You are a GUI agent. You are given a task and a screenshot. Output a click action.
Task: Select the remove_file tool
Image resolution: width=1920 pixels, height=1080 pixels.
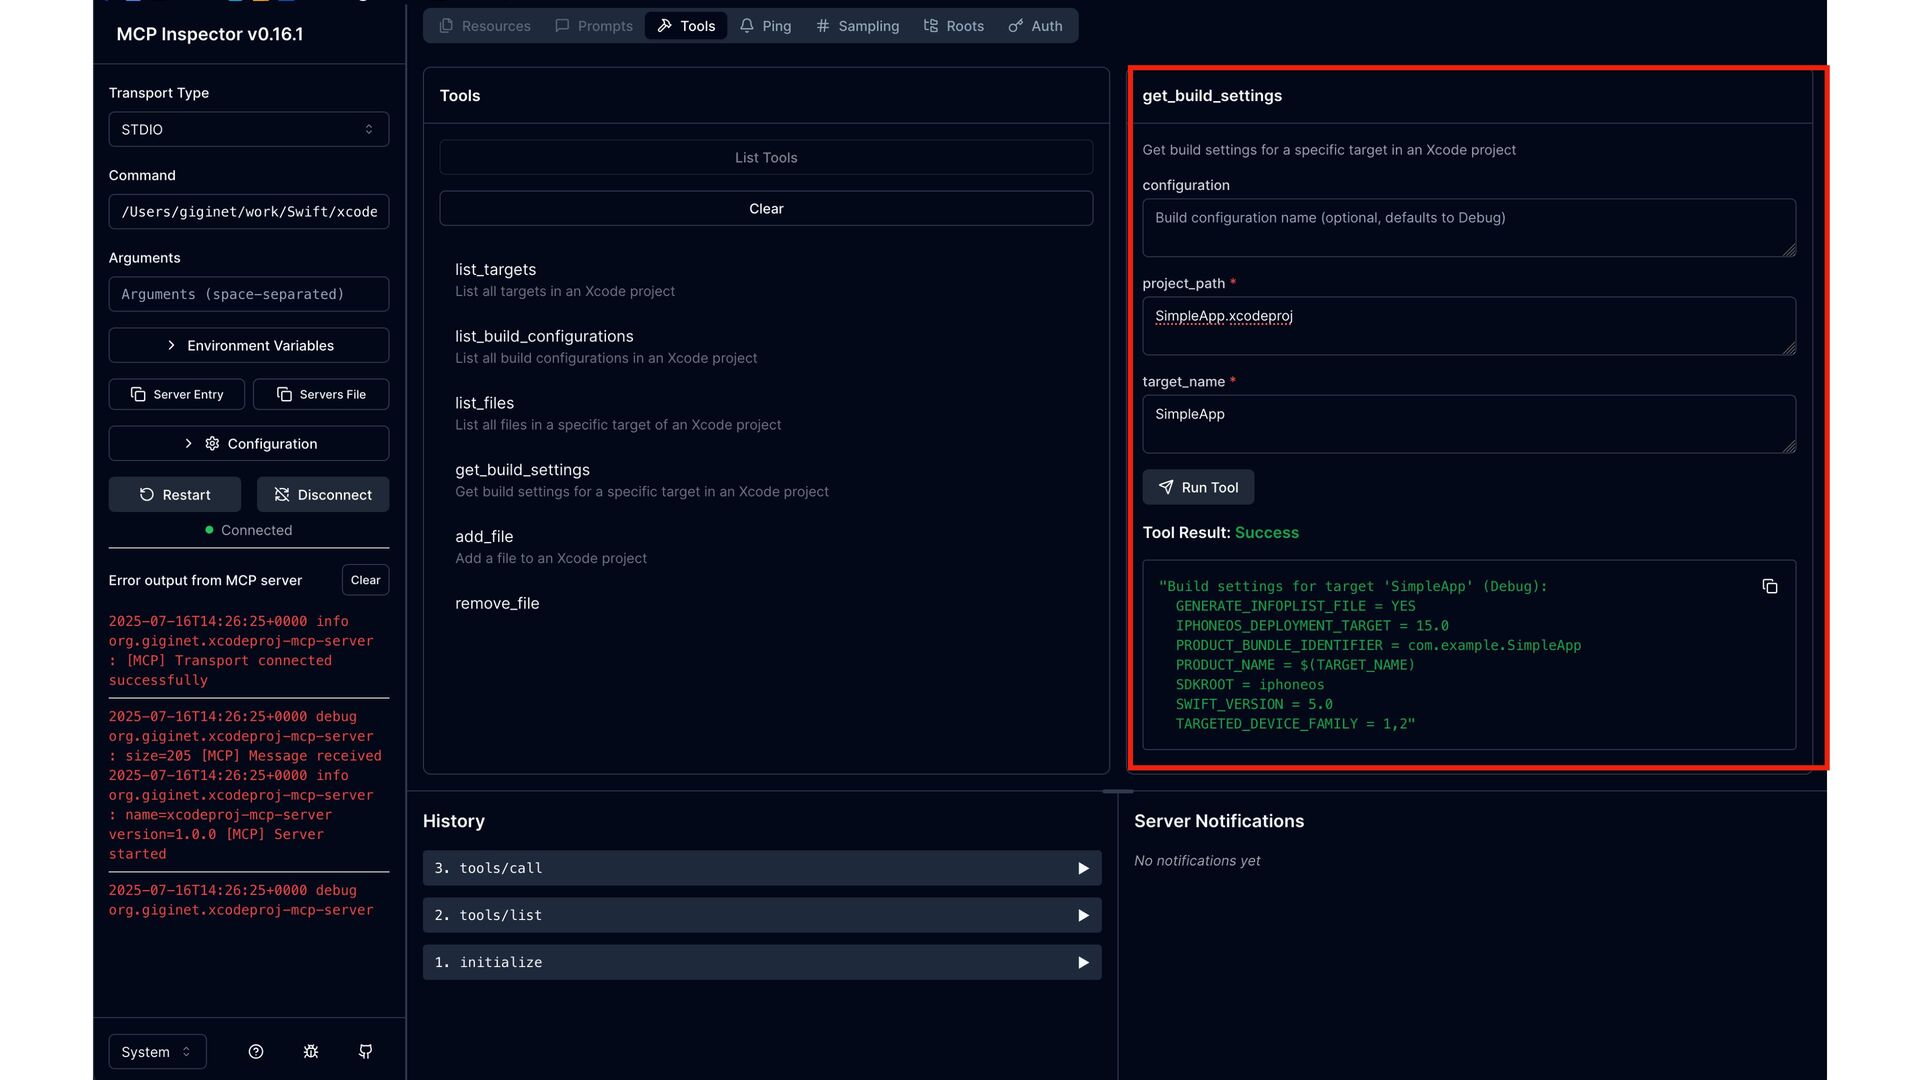pyautogui.click(x=766, y=603)
